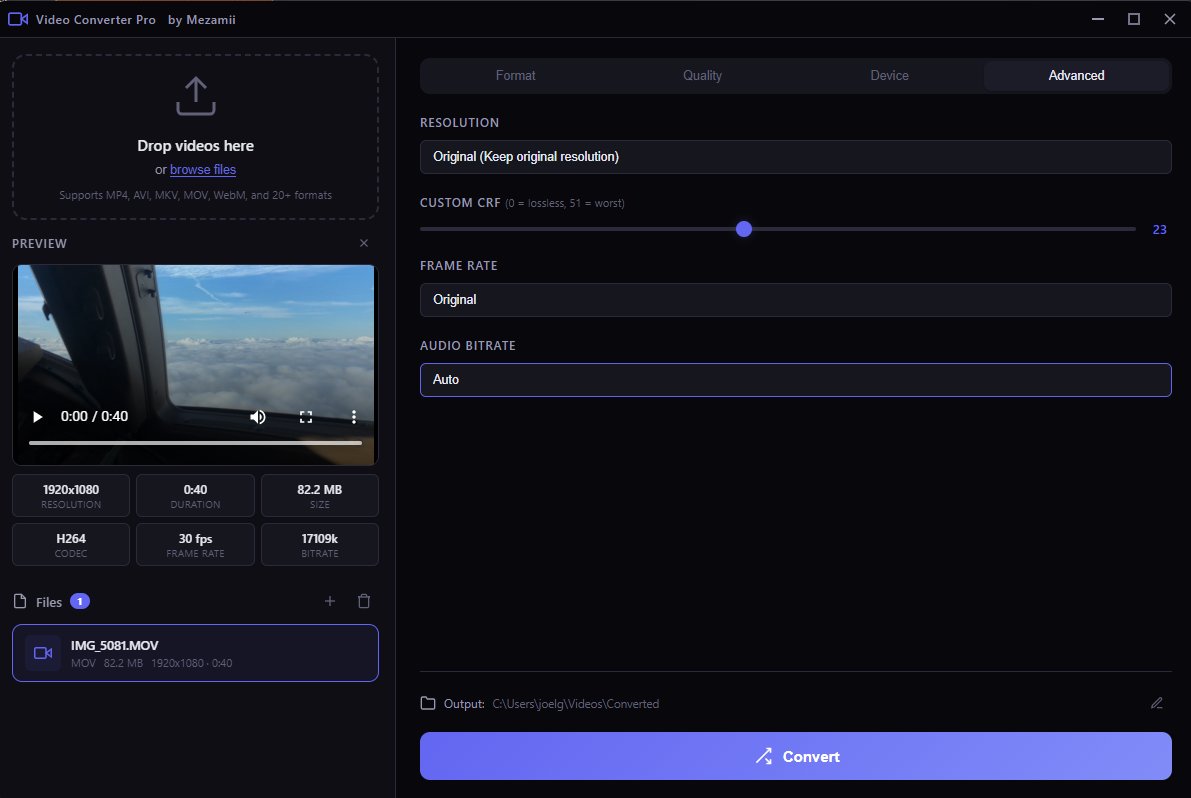Close the preview panel
Viewport: 1191px width, 798px height.
tap(364, 243)
